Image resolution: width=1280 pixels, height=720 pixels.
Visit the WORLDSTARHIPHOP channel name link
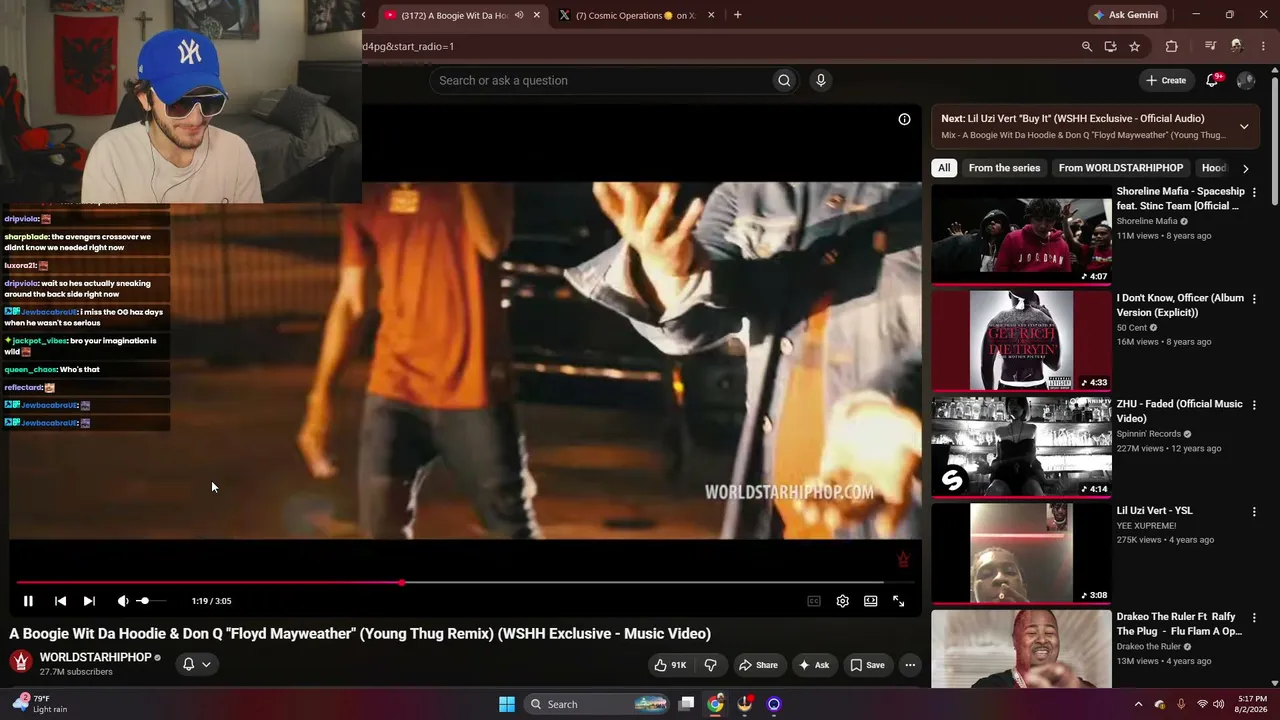coord(95,657)
